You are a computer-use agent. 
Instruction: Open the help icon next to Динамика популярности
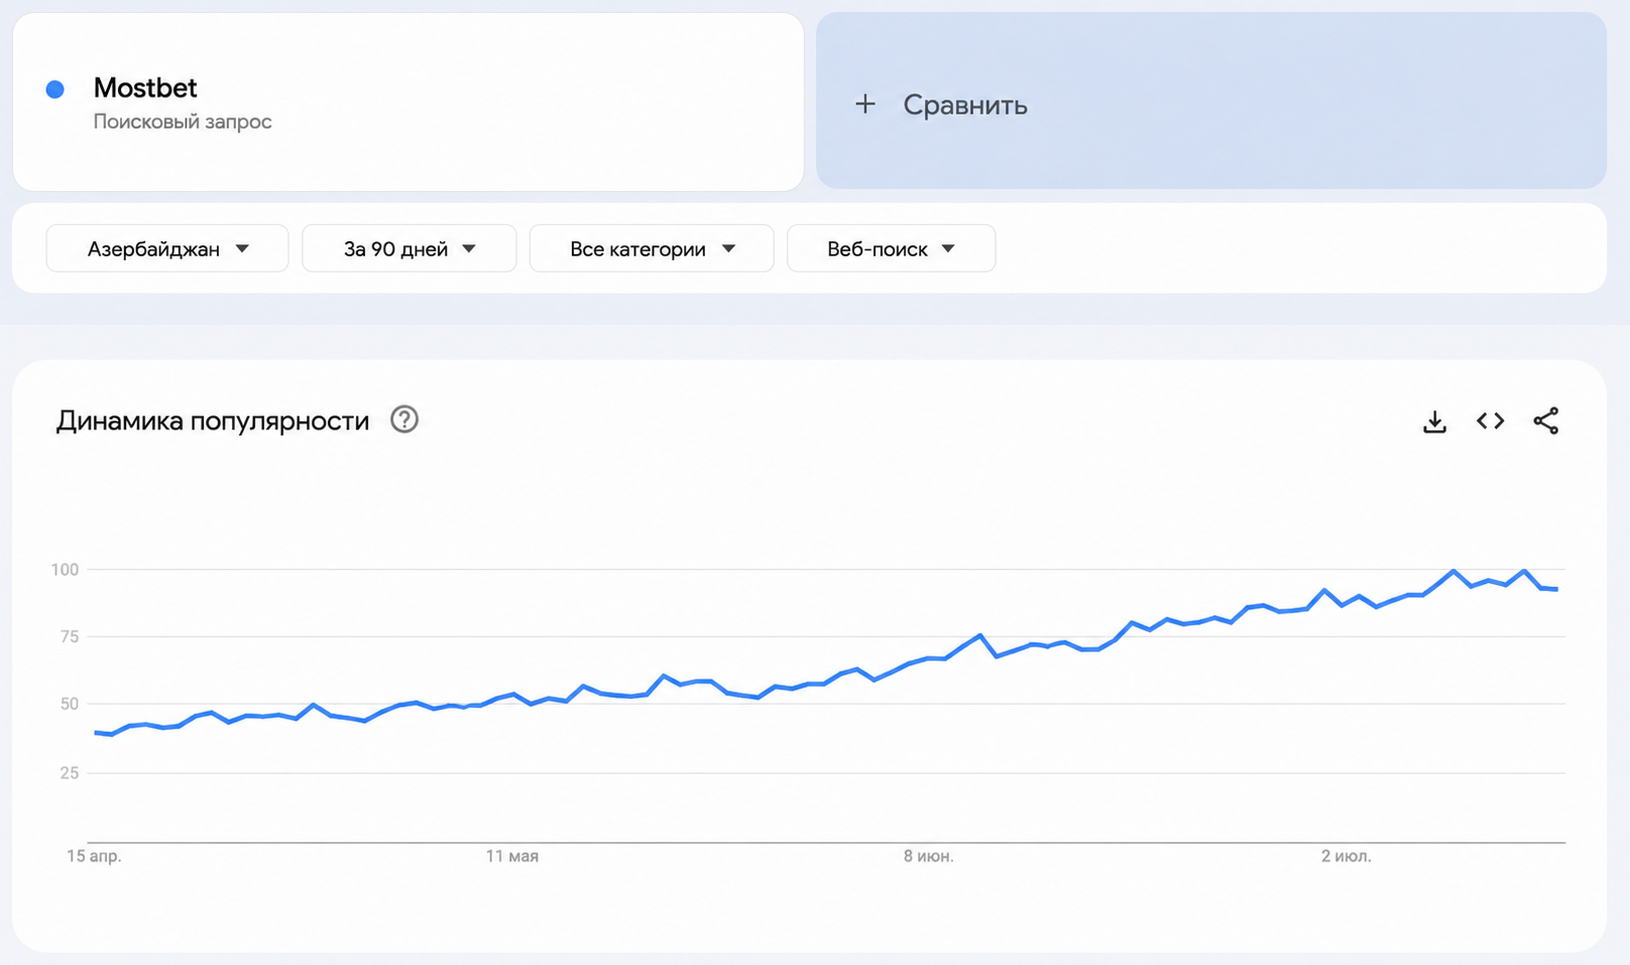click(404, 420)
